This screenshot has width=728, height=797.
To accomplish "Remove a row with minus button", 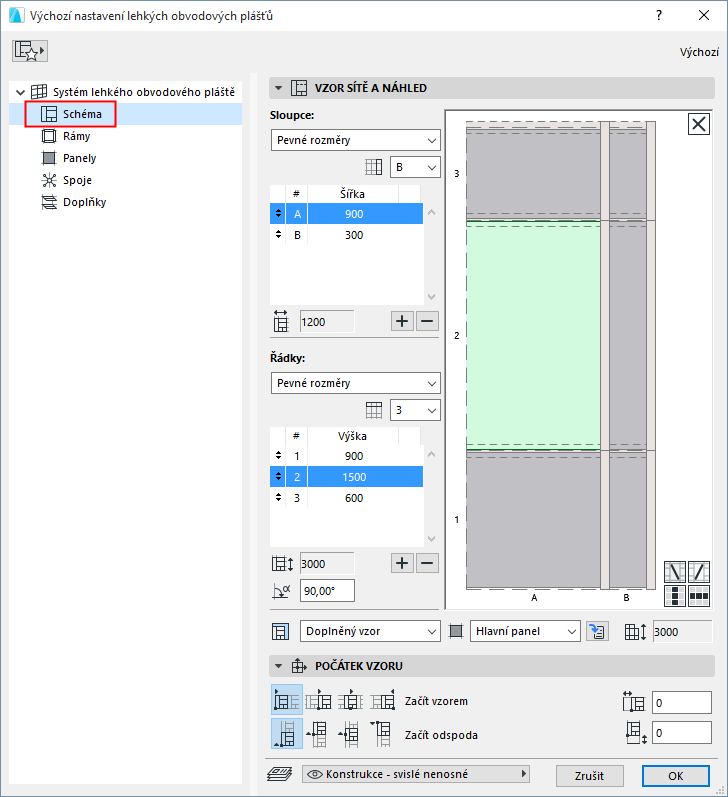I will tap(427, 563).
